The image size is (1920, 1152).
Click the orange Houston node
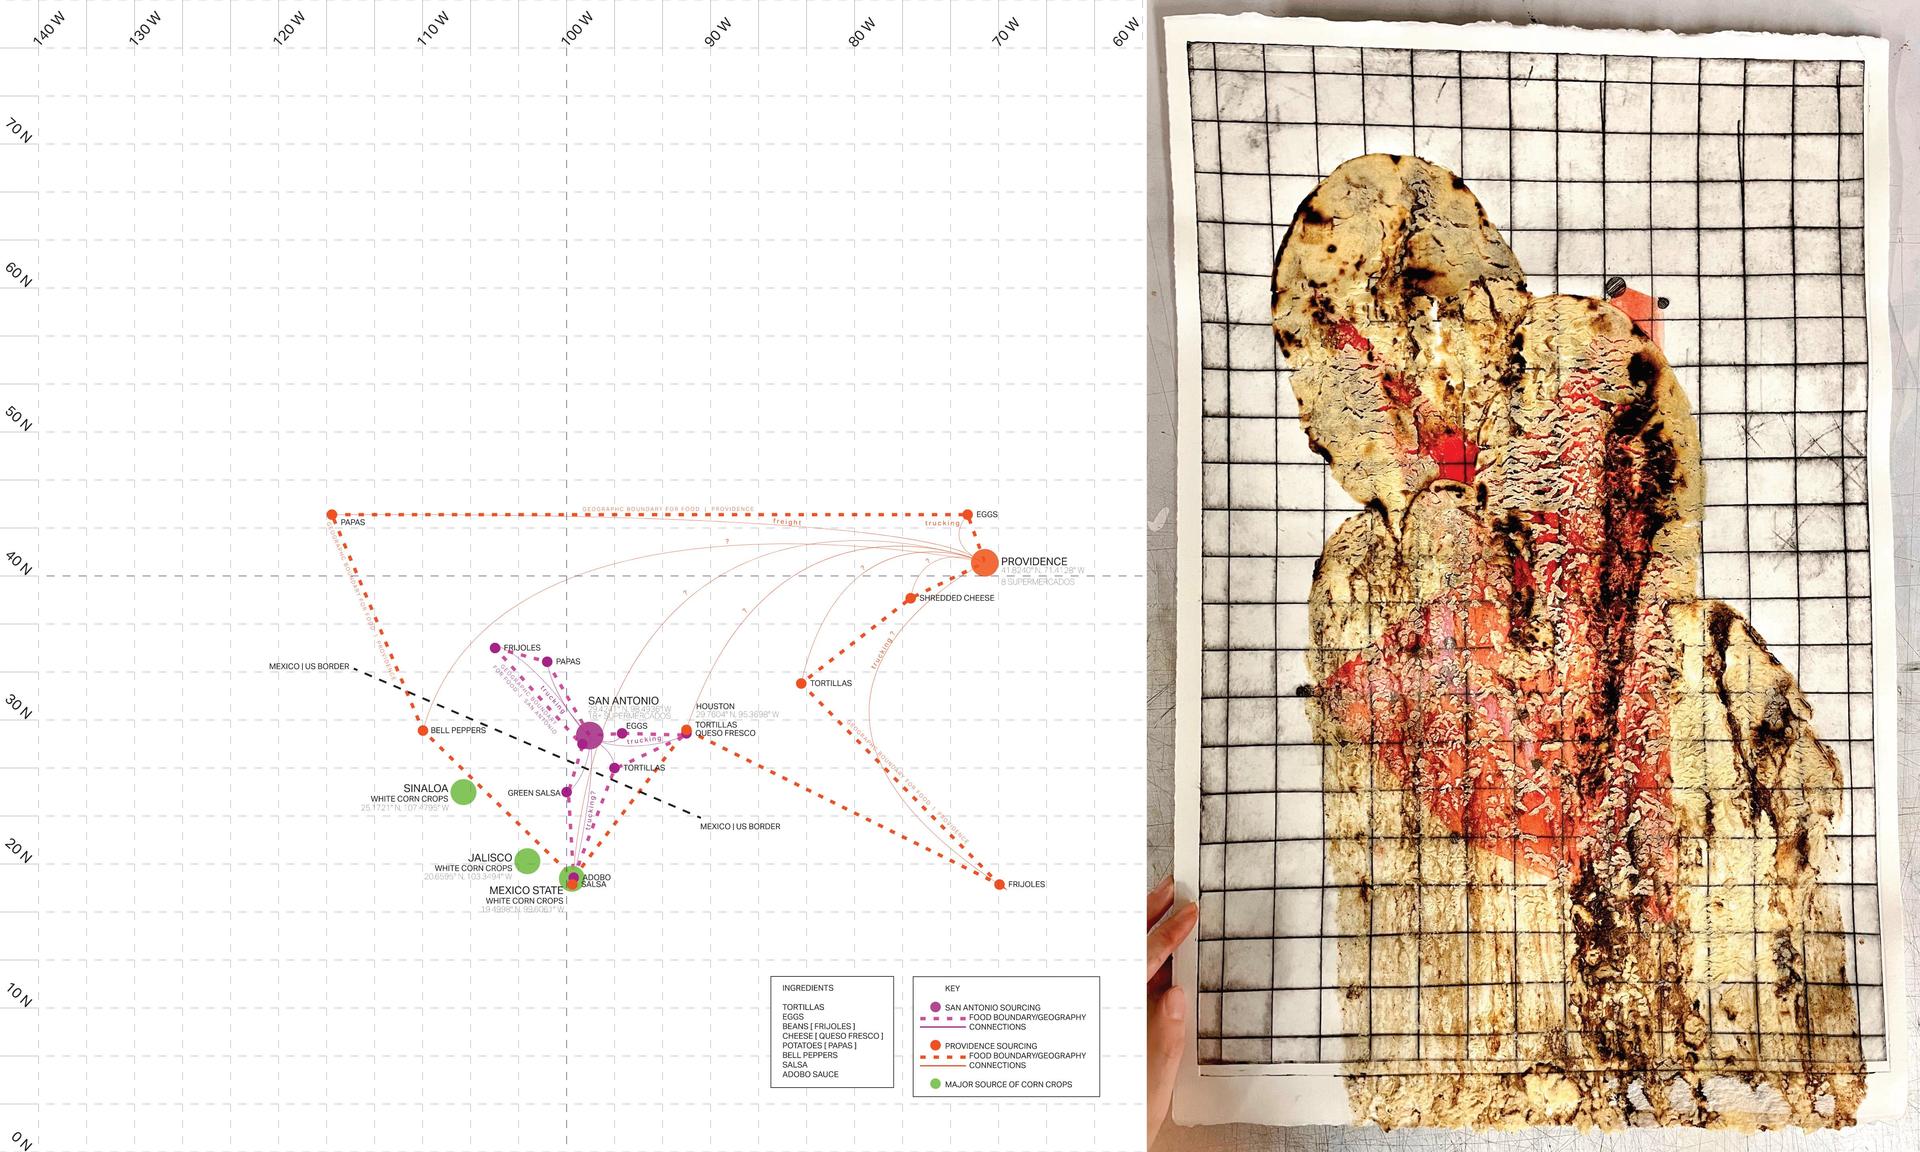686,730
